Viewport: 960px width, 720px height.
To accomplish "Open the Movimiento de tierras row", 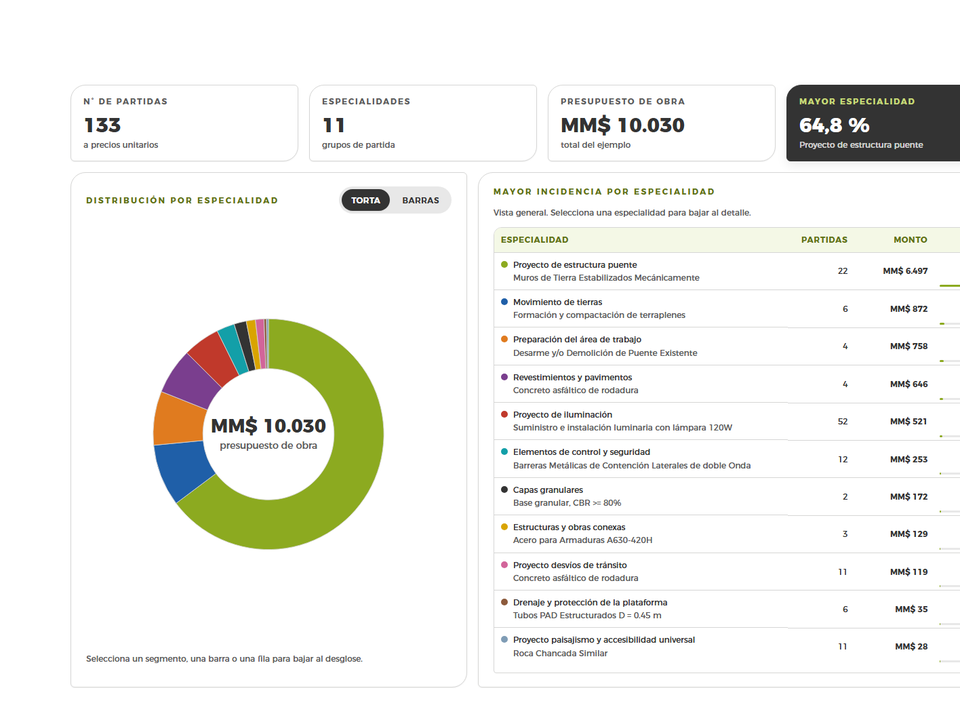I will tap(727, 309).
